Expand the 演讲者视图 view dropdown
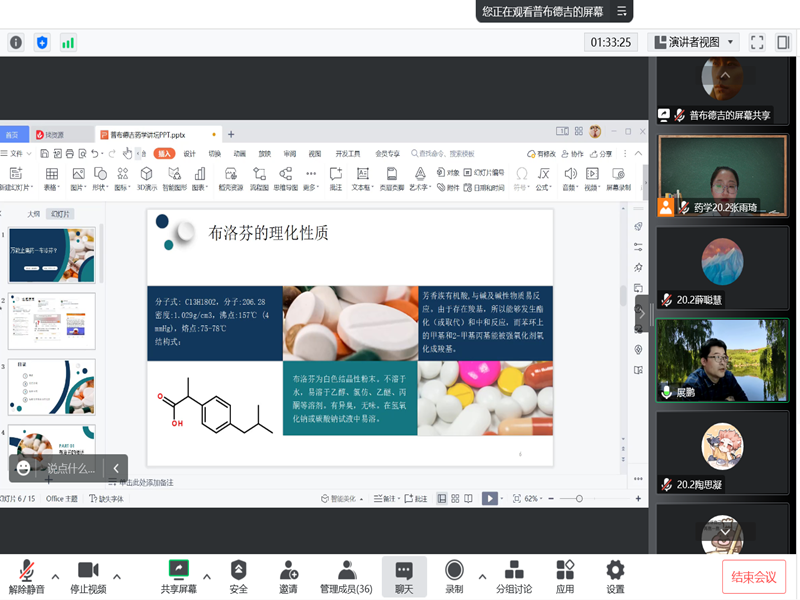This screenshot has height=600, width=800. click(732, 42)
